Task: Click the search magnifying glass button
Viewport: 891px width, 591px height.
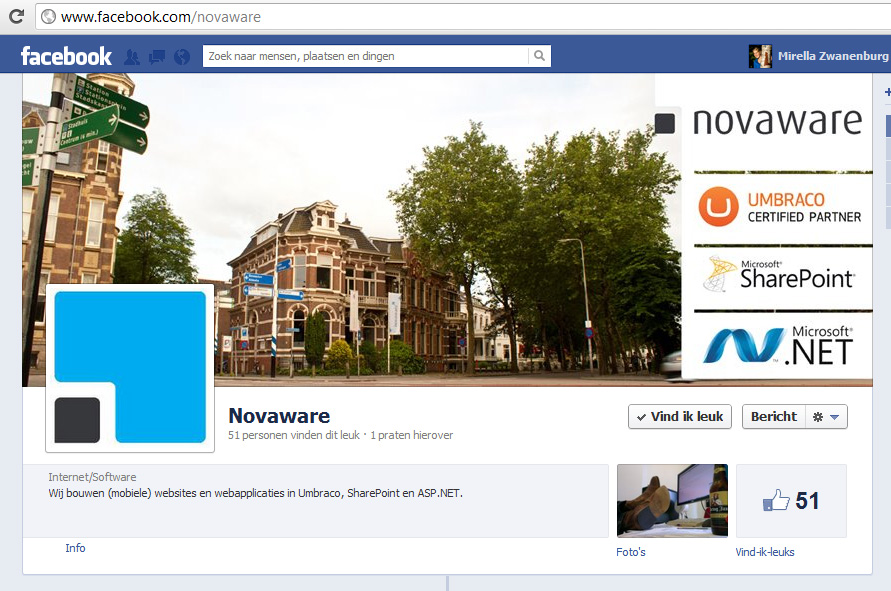Action: coord(539,57)
